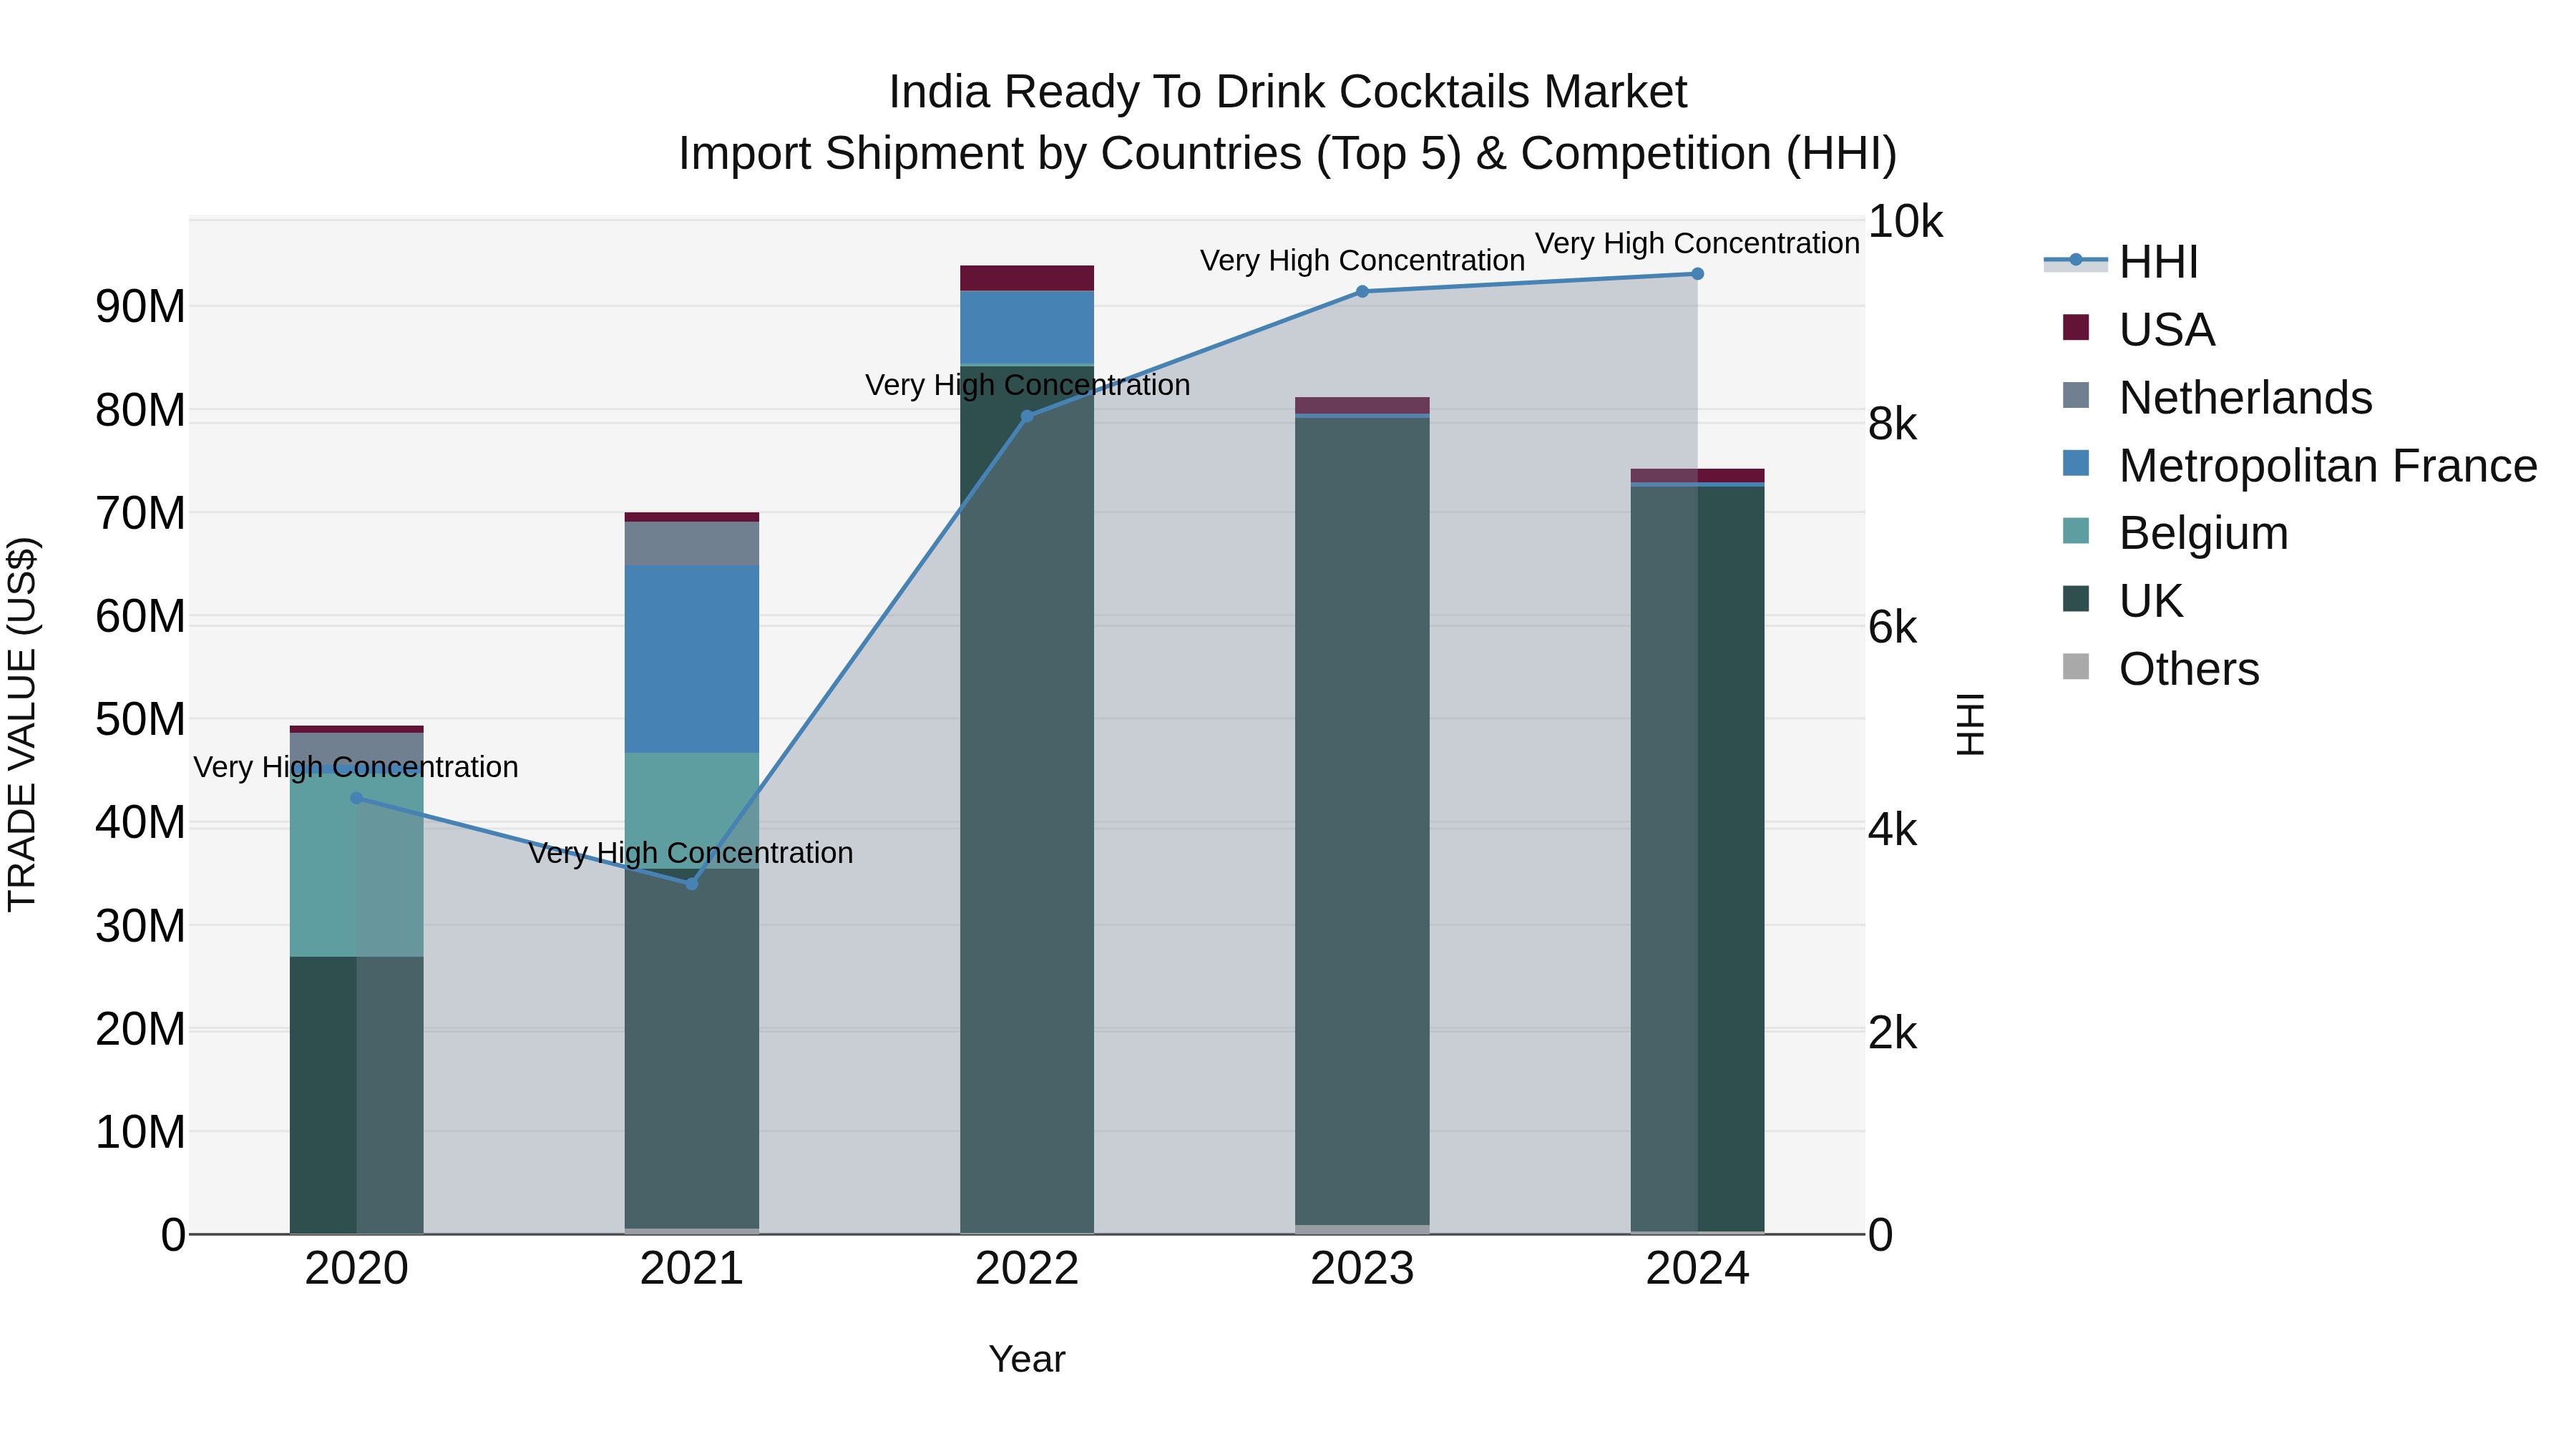
Task: Click the 2020 Very High Concentration annotation
Action: 356,767
